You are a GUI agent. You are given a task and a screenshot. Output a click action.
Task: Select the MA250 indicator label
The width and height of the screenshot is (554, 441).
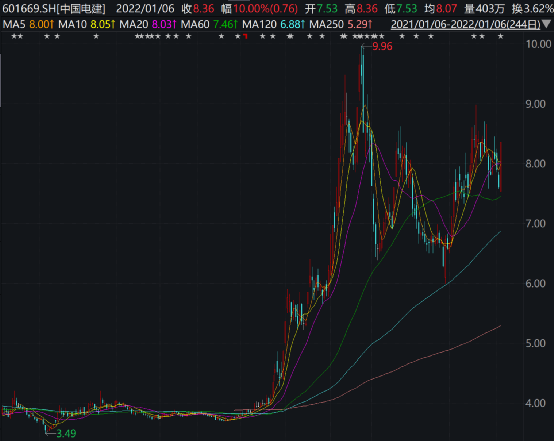326,24
